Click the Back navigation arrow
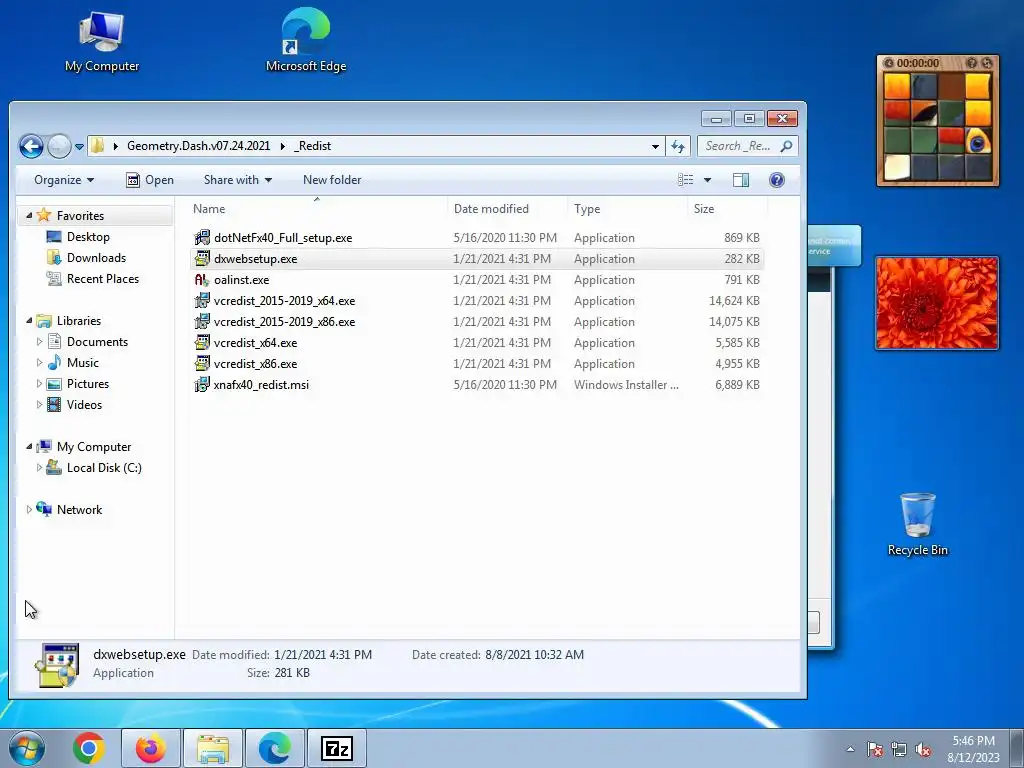This screenshot has width=1024, height=768. tap(31, 146)
